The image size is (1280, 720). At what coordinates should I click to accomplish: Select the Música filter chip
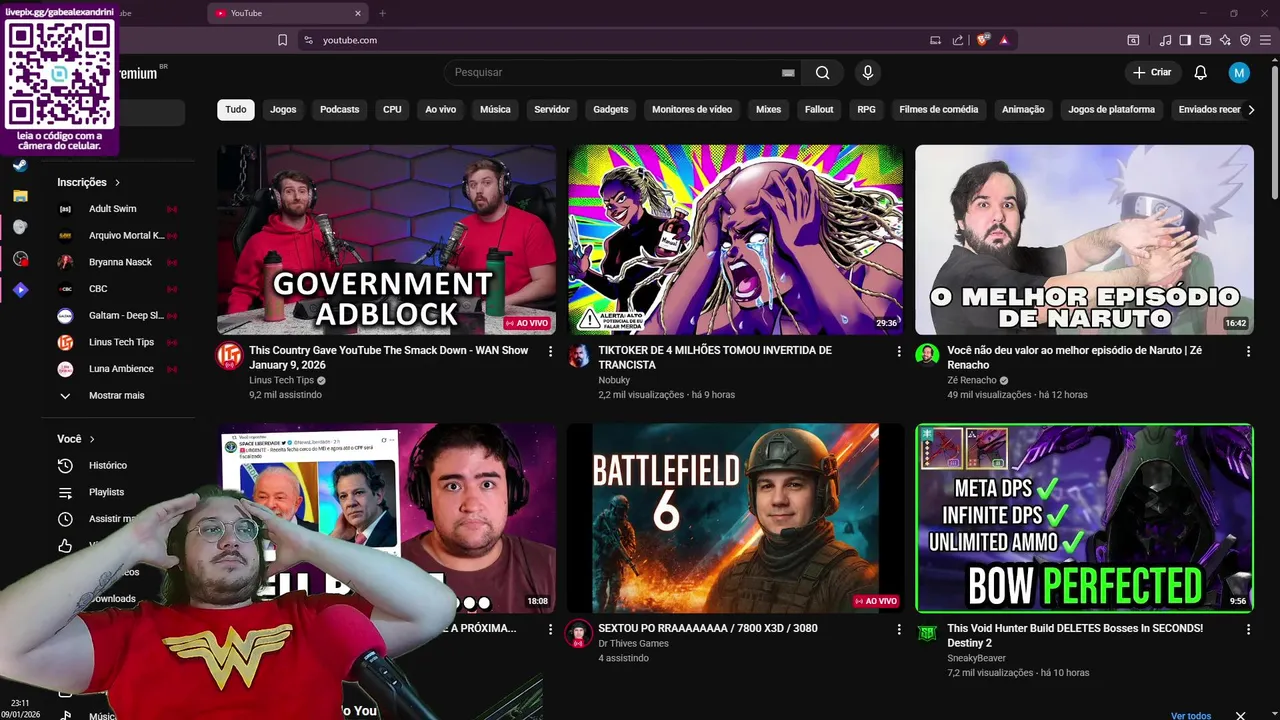coord(495,109)
